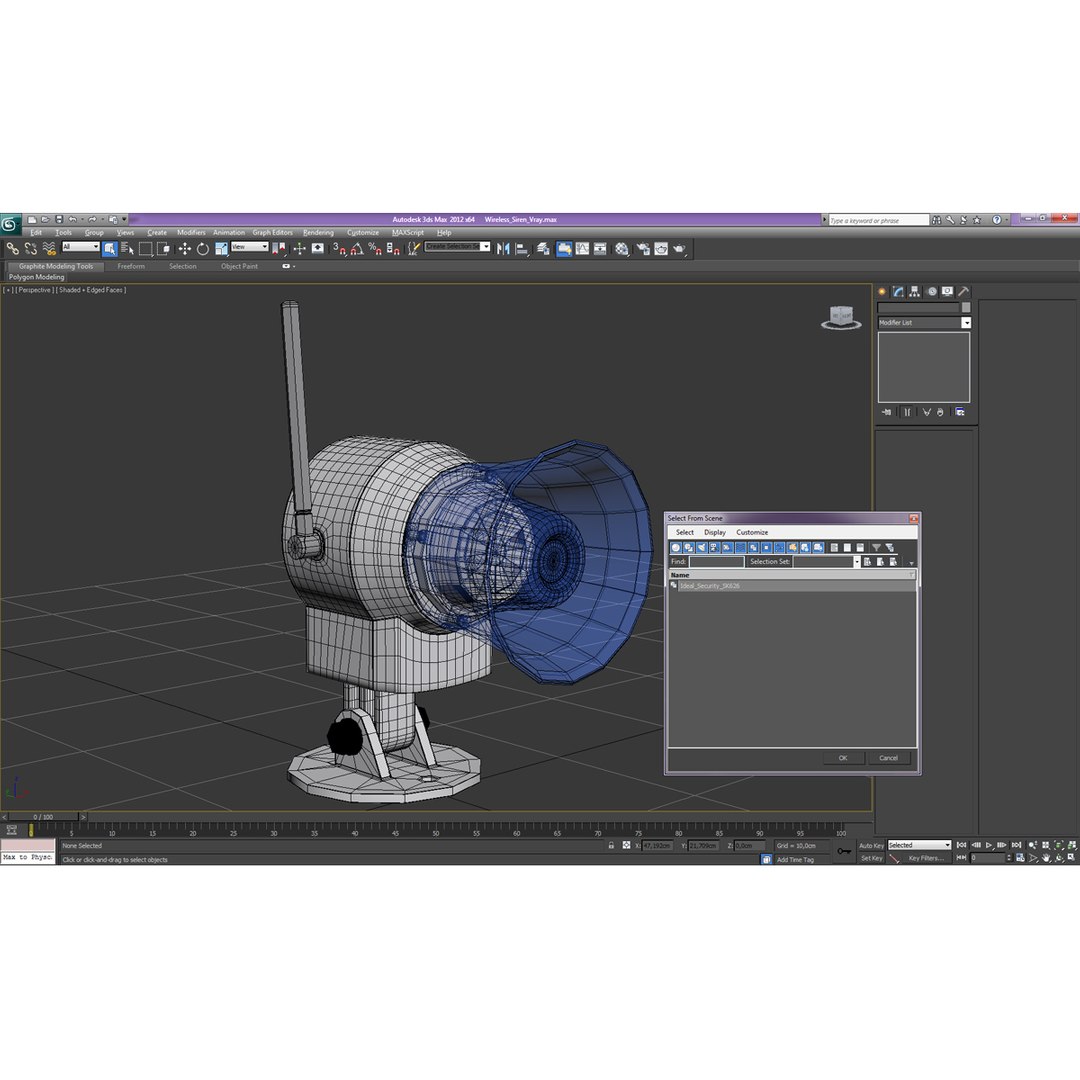Open the Hierarchy command panel tab
The height and width of the screenshot is (1080, 1080).
pos(915,291)
